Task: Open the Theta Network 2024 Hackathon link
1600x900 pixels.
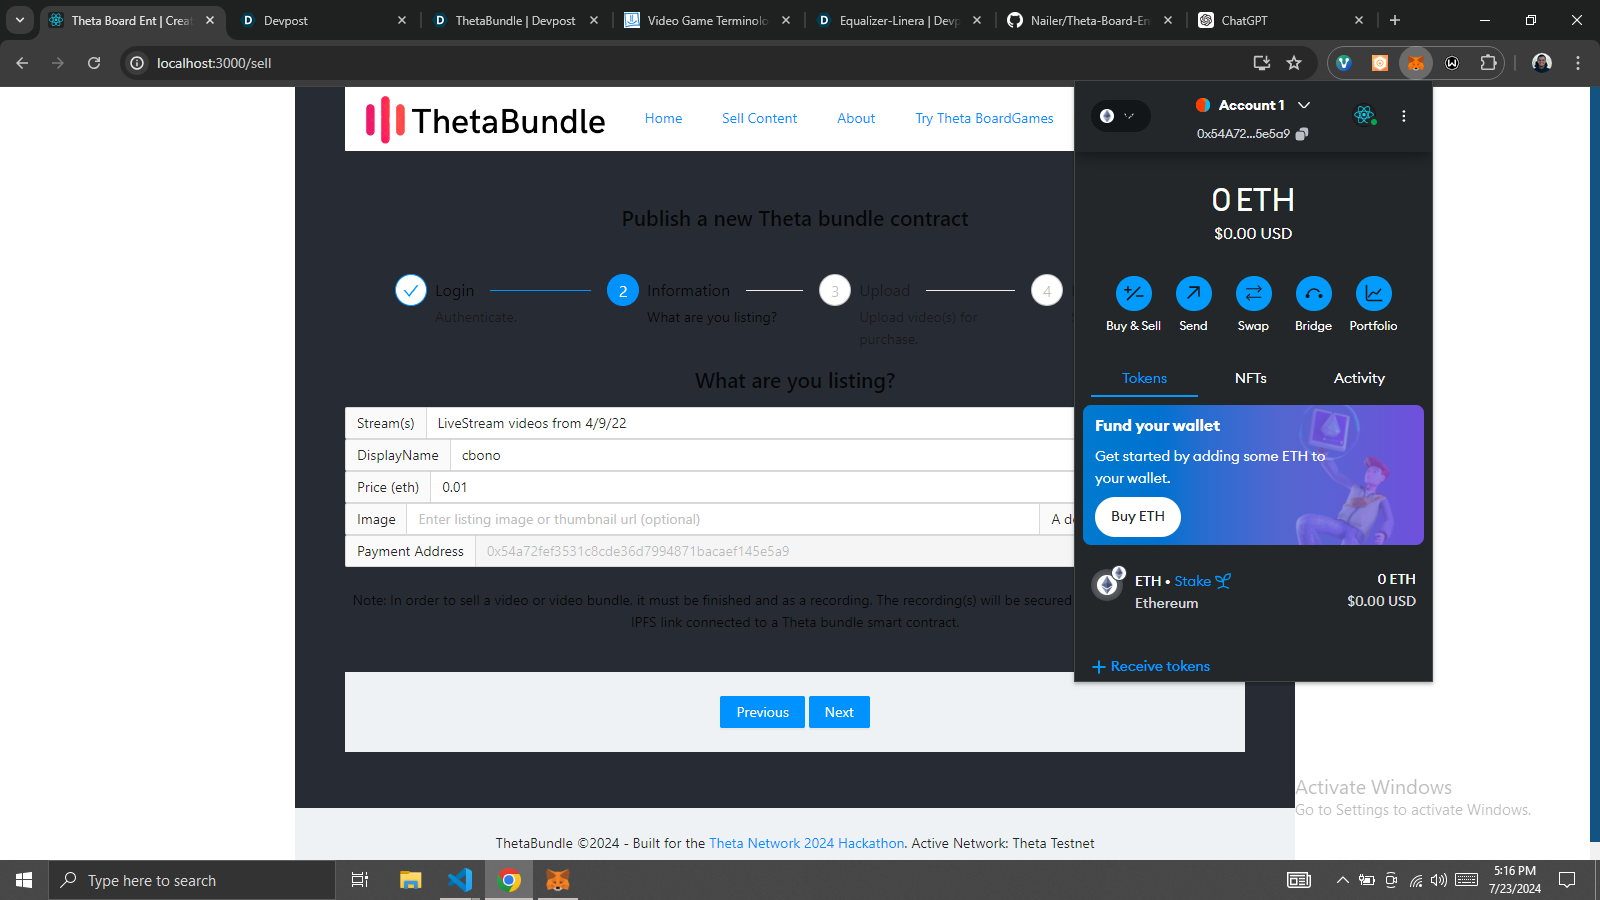Action: coord(806,843)
